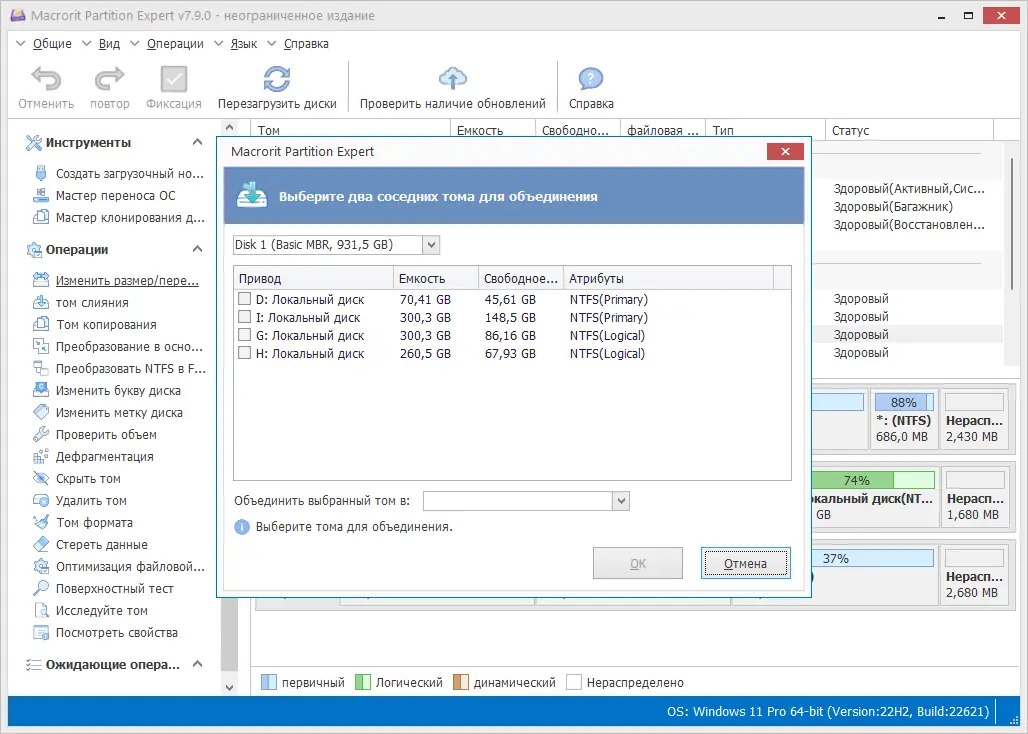Check for updates via cloud icon
The width and height of the screenshot is (1028, 734).
click(452, 79)
